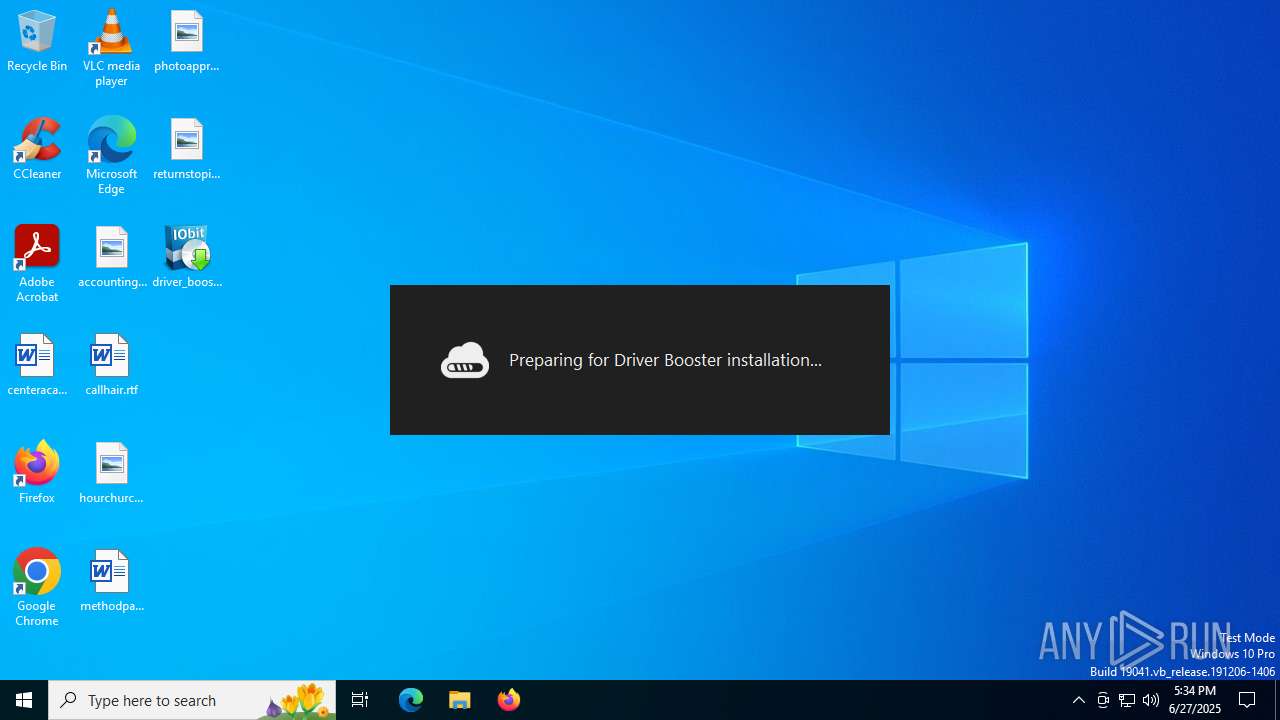
Task: Click the taskbar search box
Action: (192, 700)
